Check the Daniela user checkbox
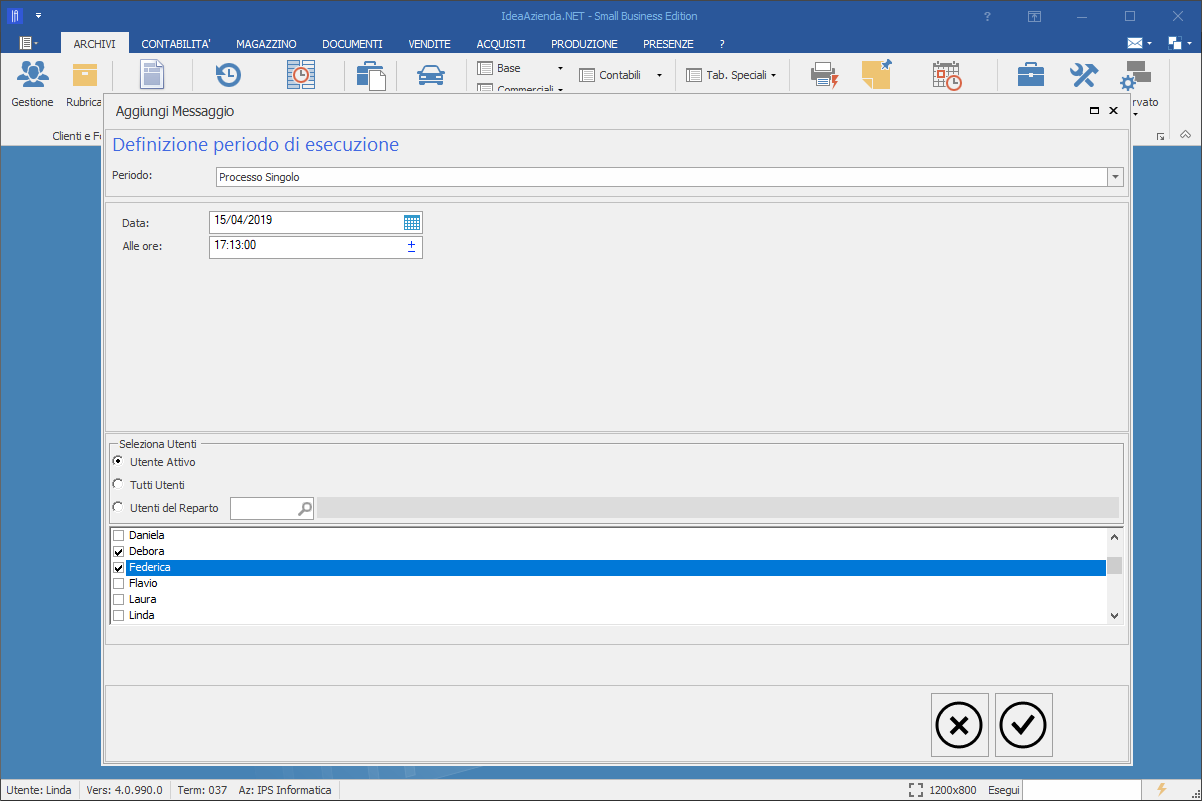 coord(119,536)
